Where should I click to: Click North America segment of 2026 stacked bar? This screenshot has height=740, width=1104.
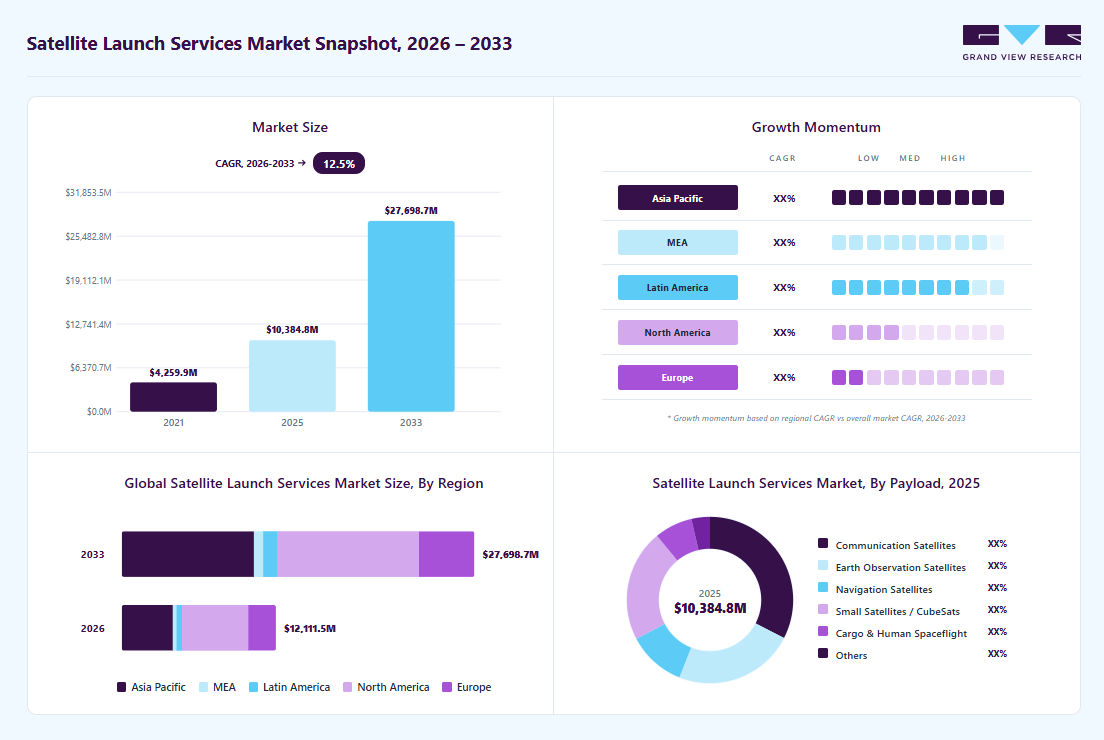tap(215, 627)
